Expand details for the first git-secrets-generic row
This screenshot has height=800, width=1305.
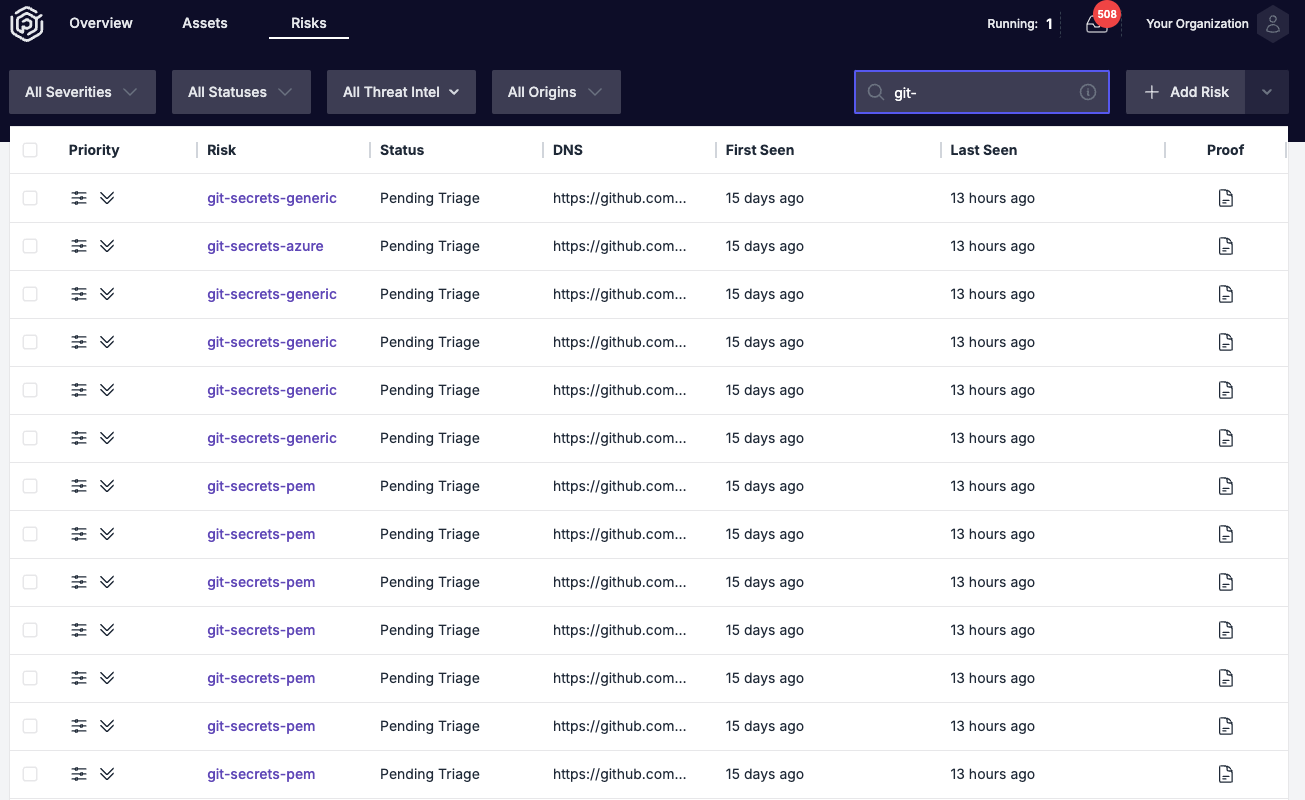tap(107, 198)
